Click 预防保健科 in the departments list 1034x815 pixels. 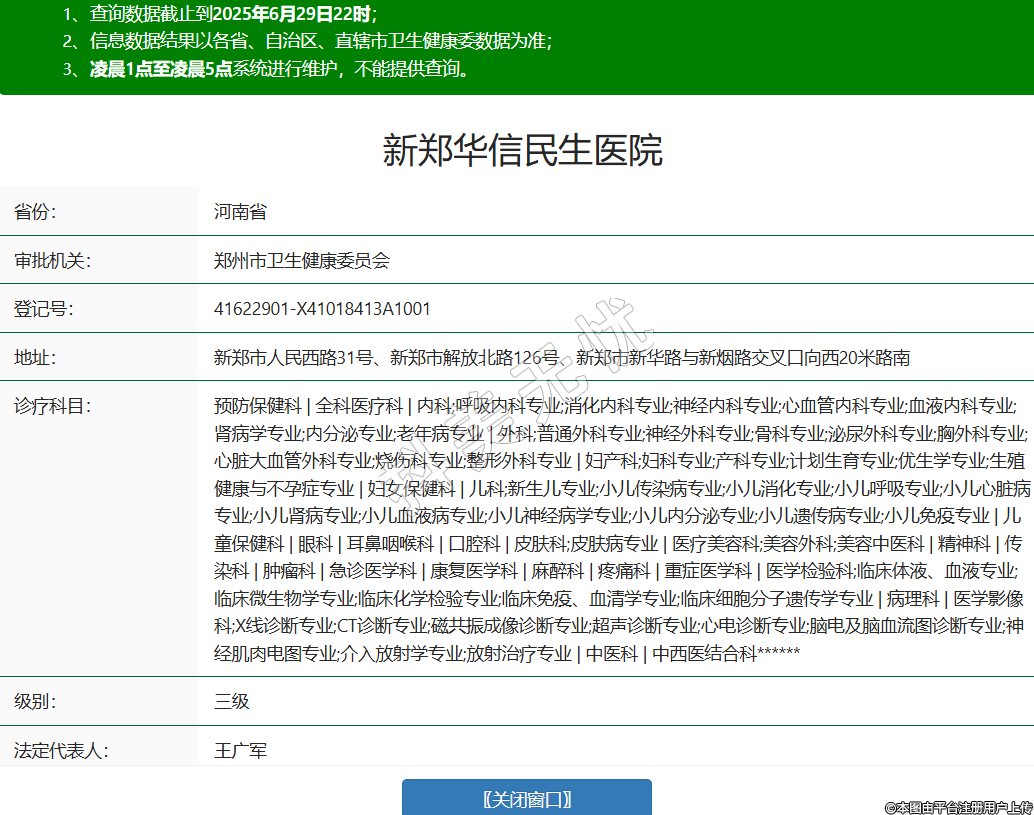[257, 406]
